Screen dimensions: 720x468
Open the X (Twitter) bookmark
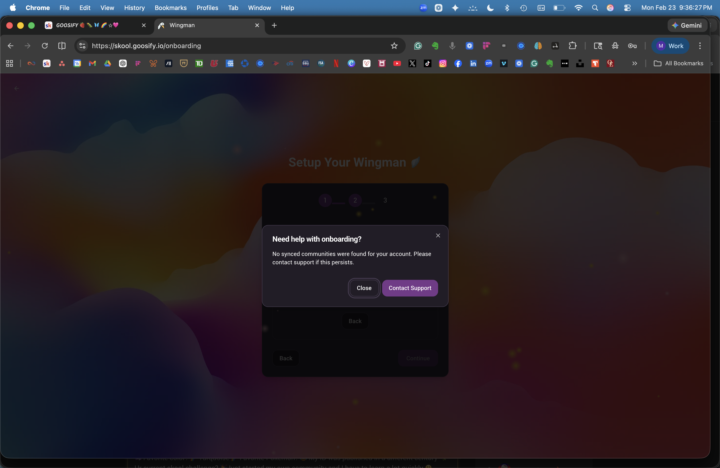point(412,63)
